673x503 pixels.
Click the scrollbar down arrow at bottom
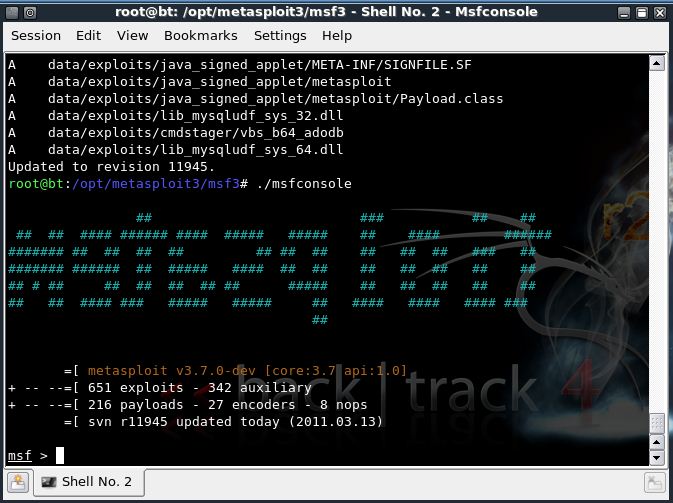[657, 457]
